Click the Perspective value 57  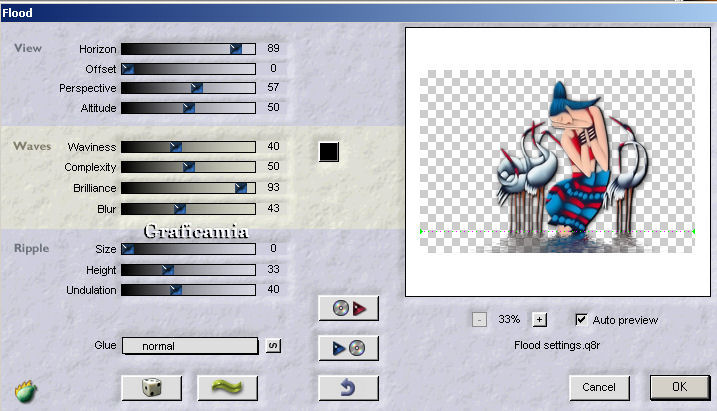point(273,87)
